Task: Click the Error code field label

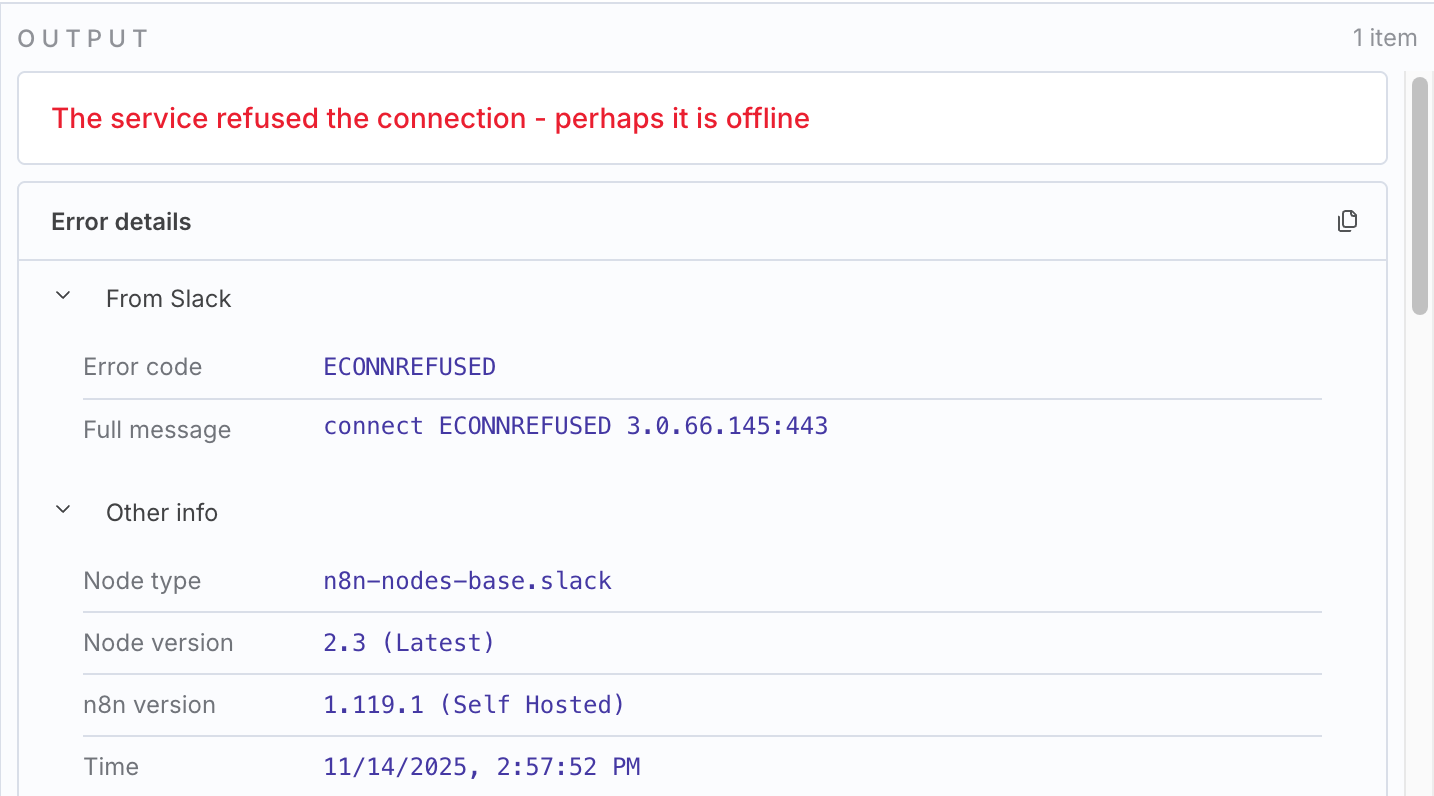Action: (x=142, y=367)
